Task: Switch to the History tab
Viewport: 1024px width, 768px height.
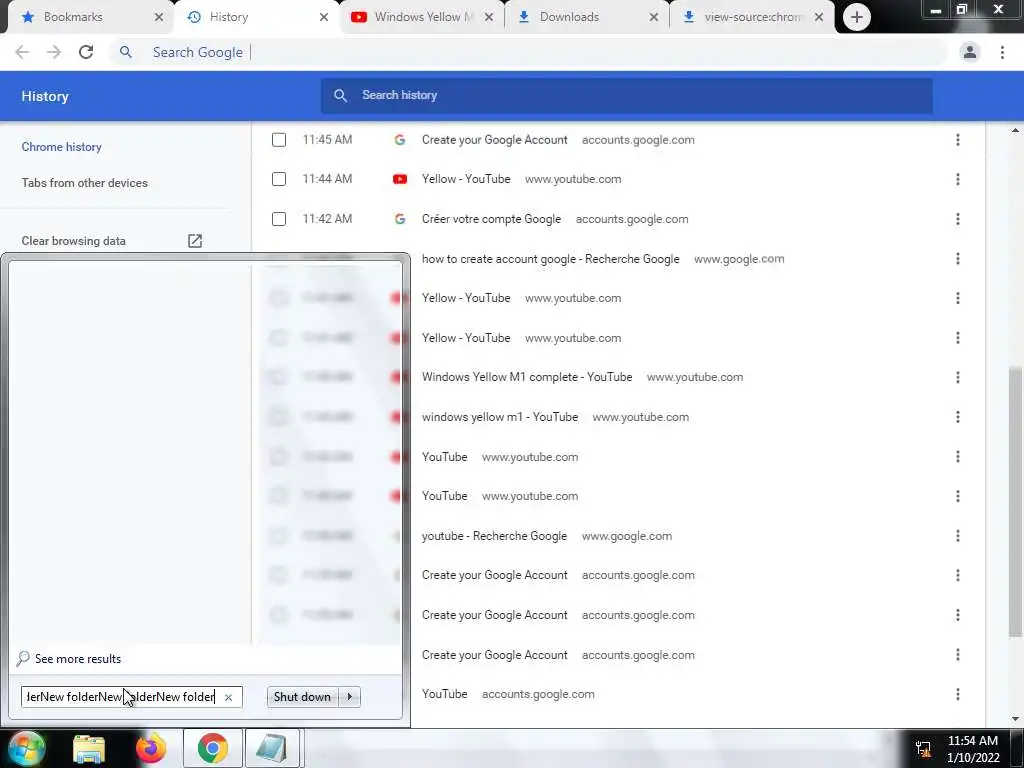Action: coord(257,17)
